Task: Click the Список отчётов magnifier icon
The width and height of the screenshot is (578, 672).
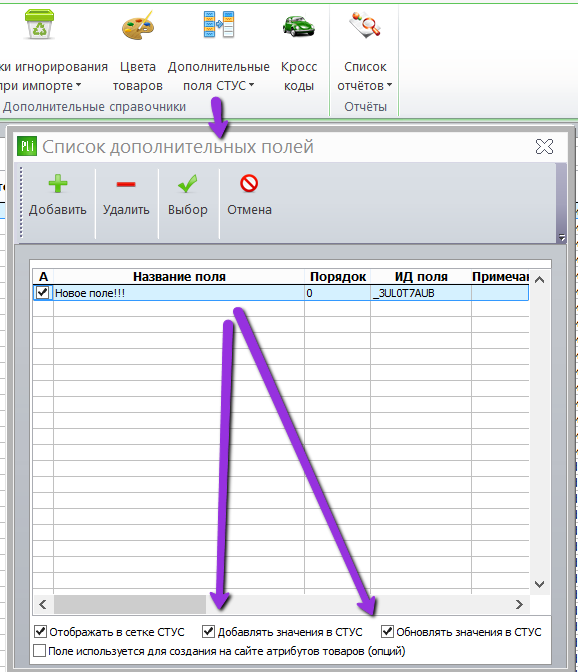Action: point(365,25)
